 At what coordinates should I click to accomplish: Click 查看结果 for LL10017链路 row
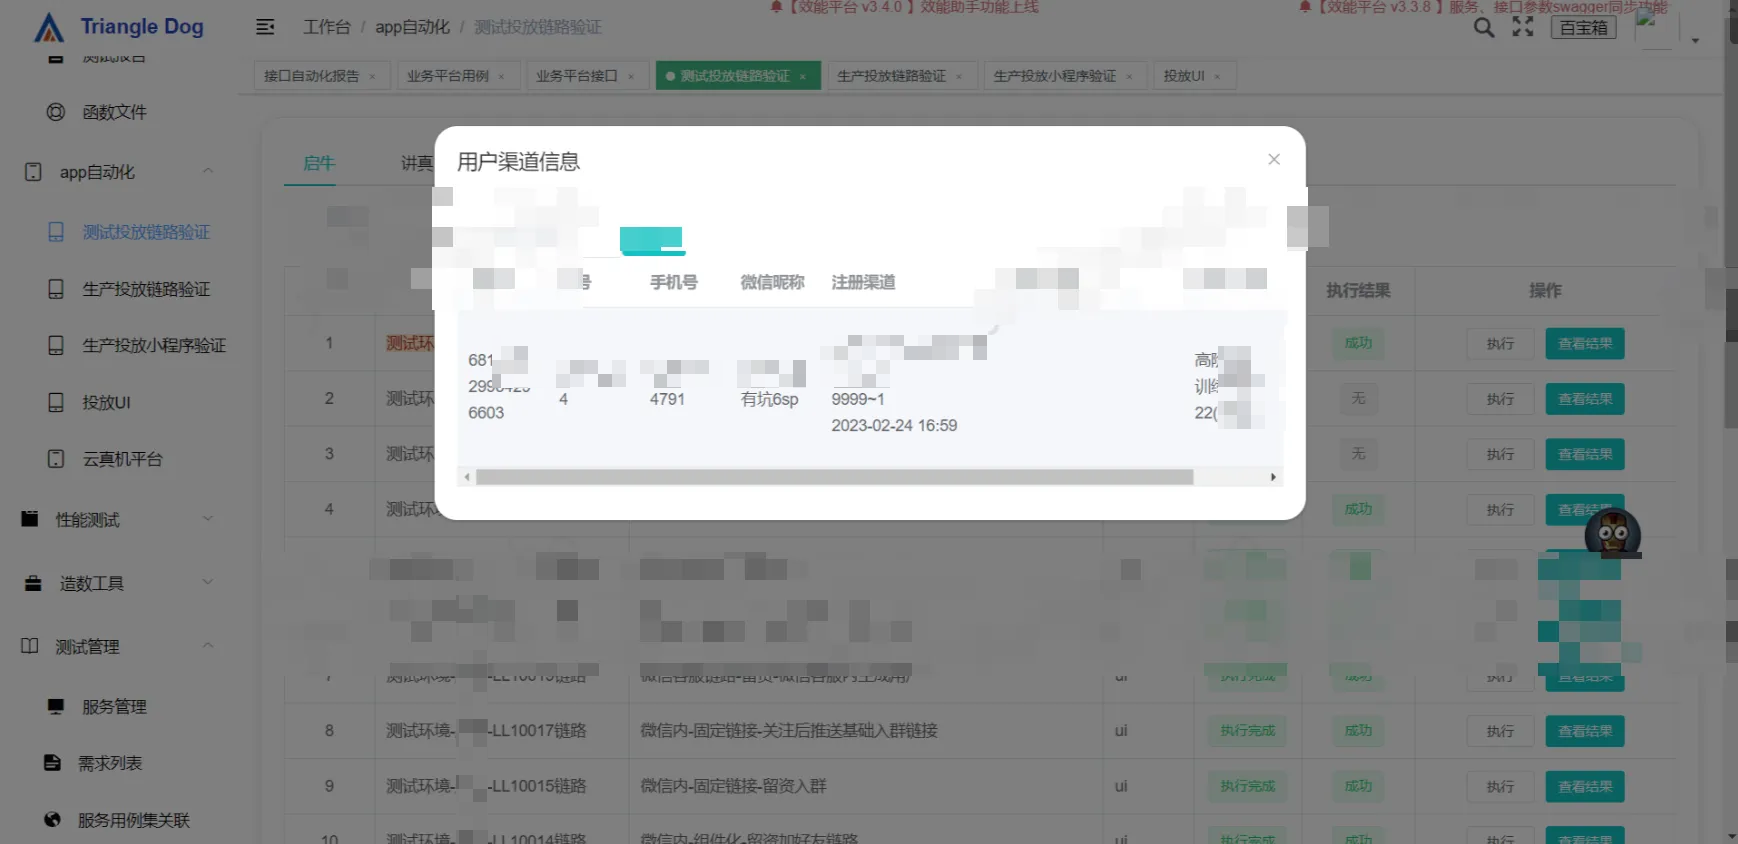1585,731
